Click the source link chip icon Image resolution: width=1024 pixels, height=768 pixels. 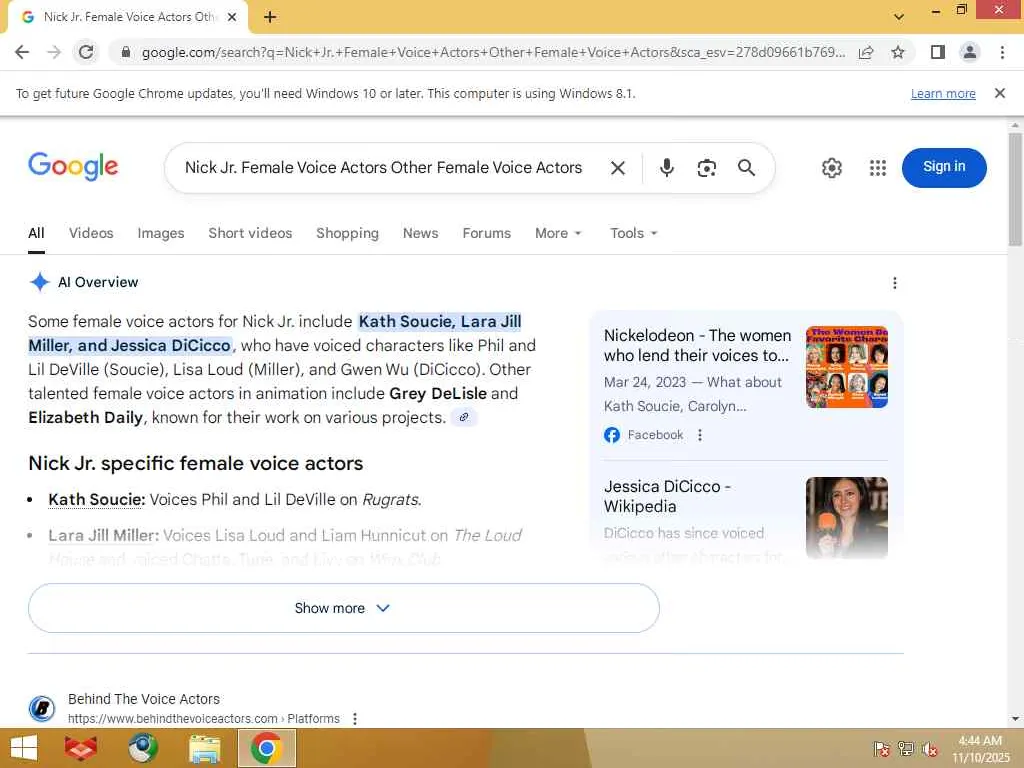pos(464,417)
